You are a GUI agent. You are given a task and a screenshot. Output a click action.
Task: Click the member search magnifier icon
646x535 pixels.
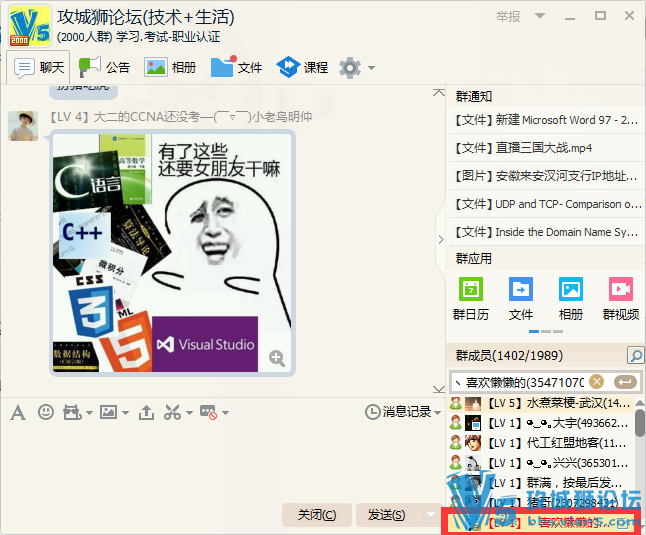tap(636, 355)
